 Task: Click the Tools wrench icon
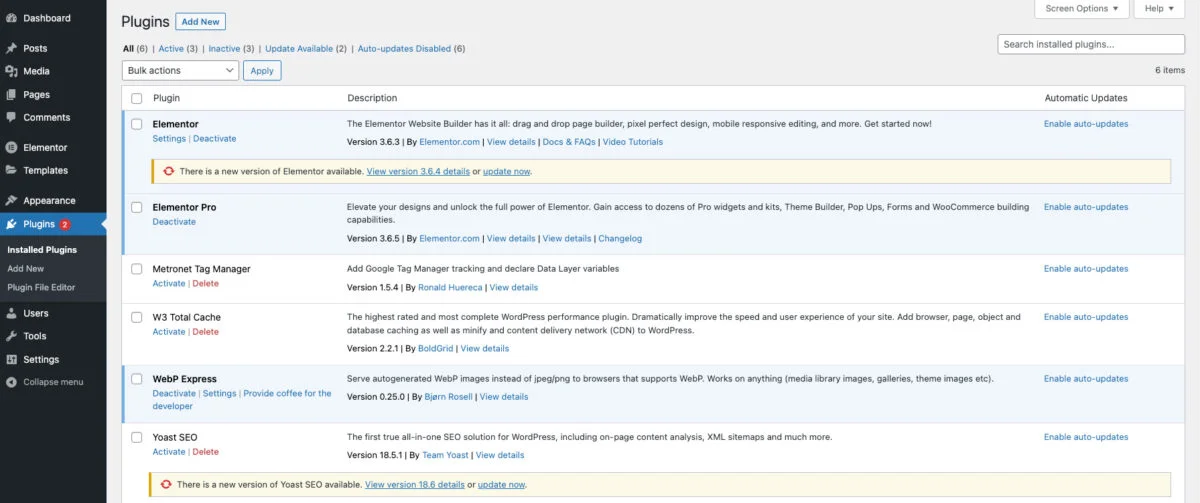pyautogui.click(x=11, y=336)
